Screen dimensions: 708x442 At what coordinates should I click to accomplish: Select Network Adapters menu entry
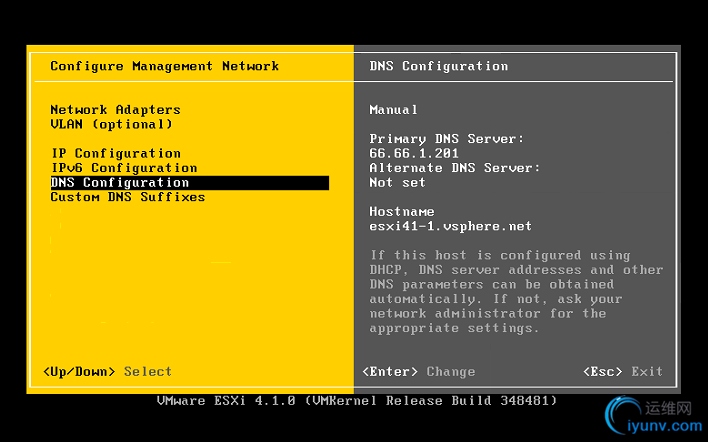coord(115,110)
